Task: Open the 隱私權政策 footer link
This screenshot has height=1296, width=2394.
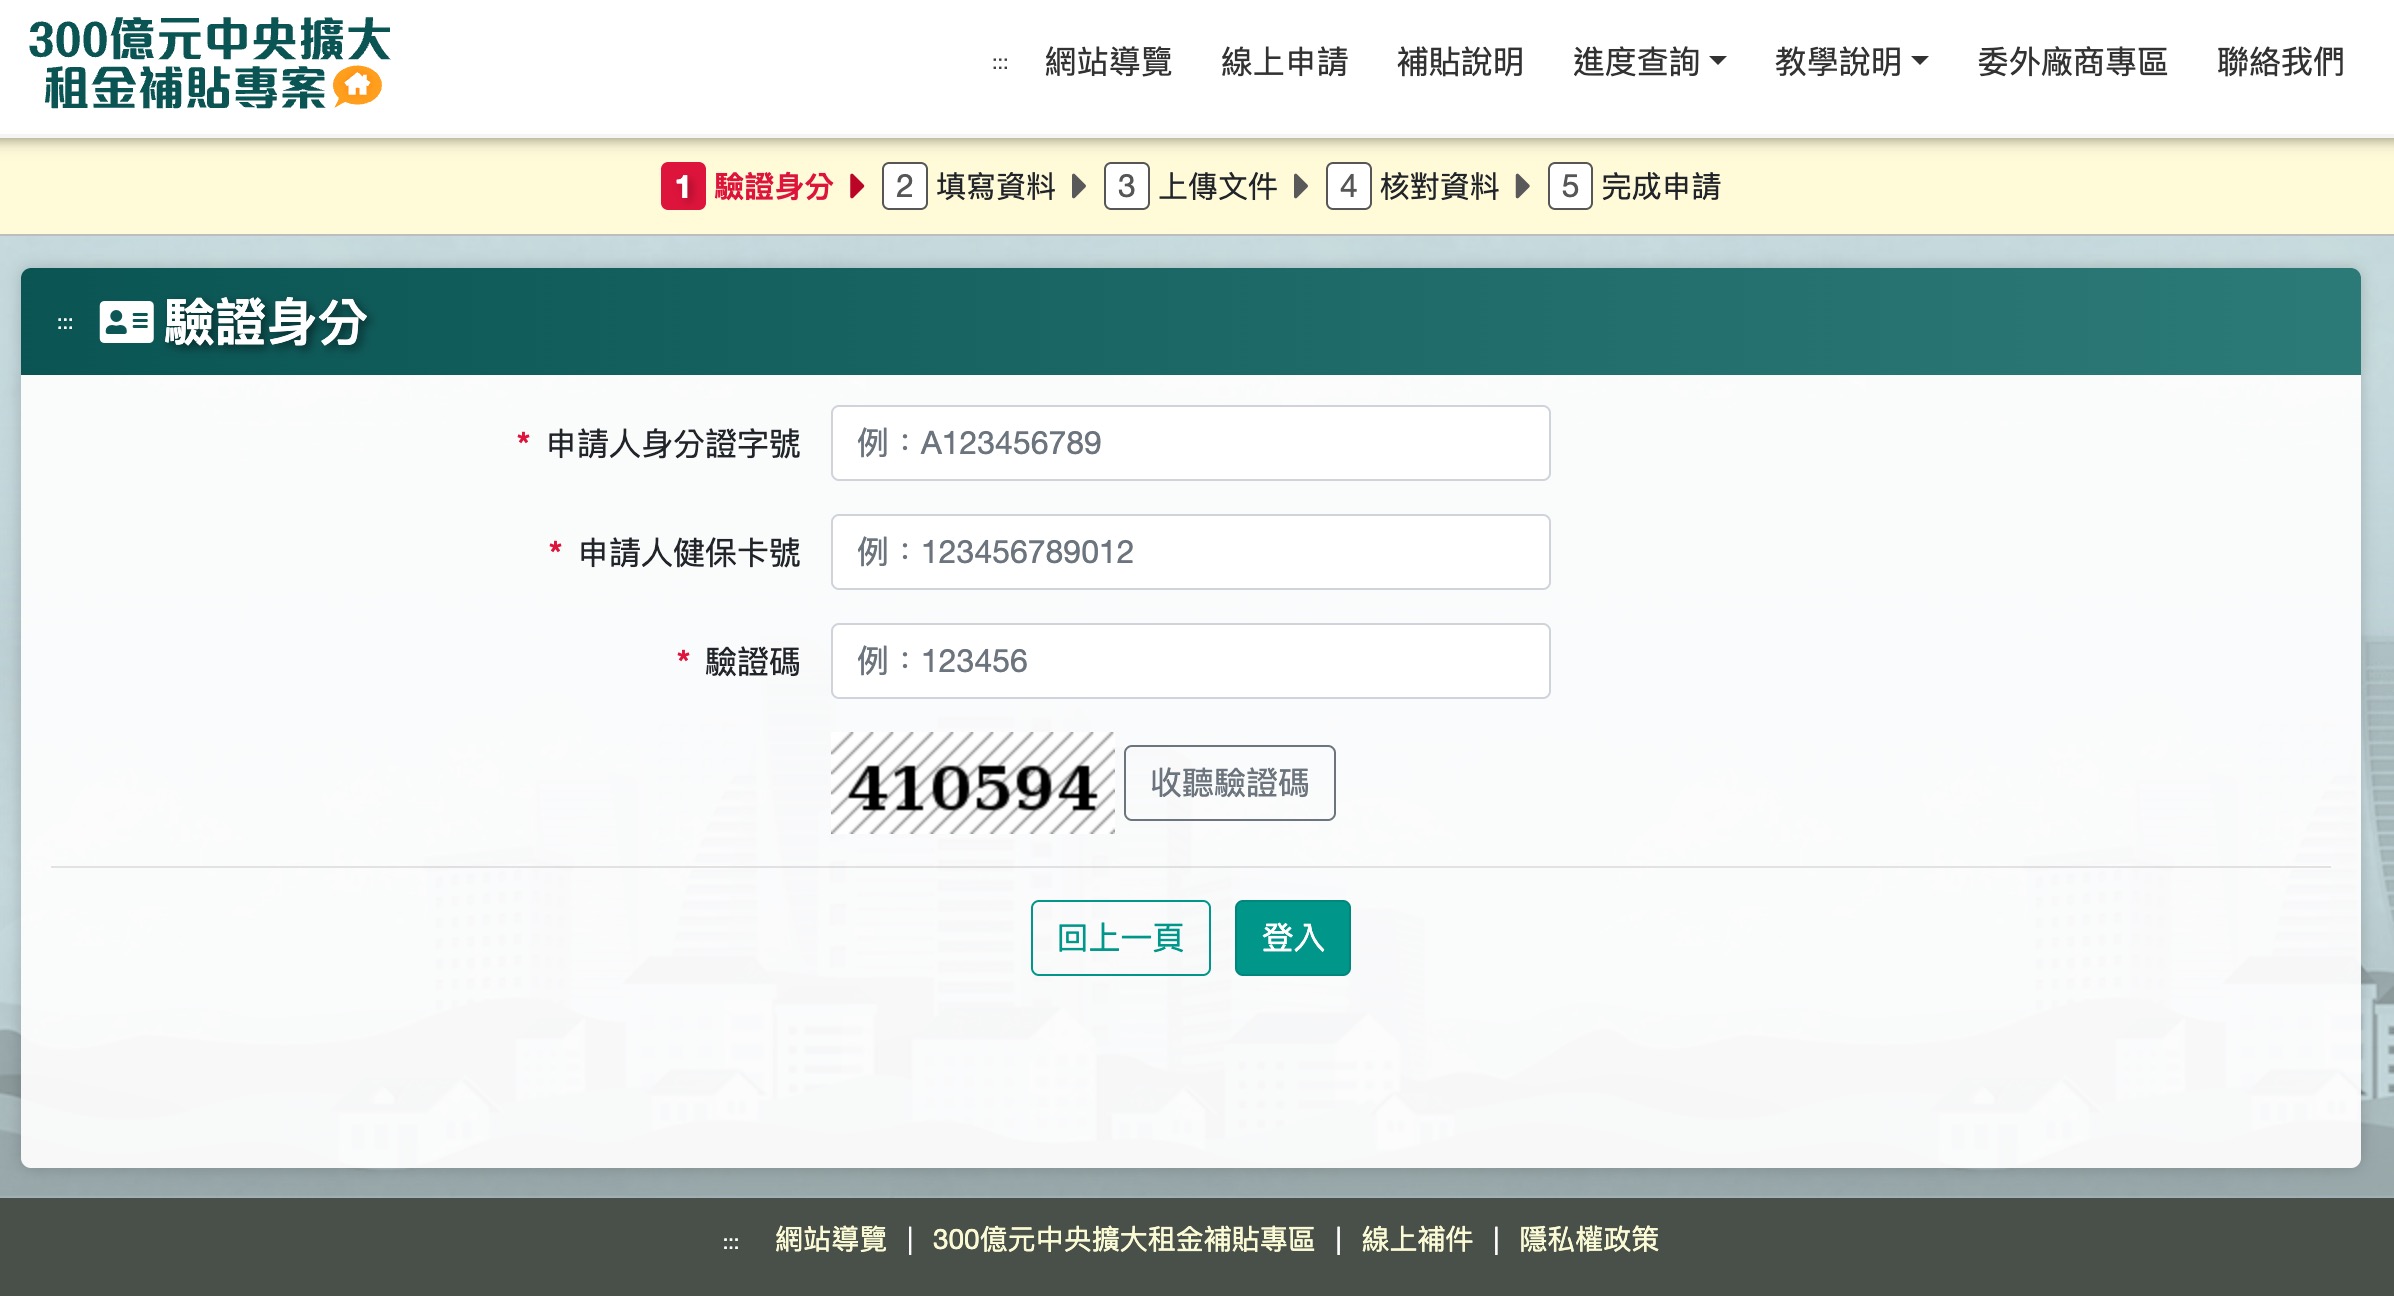Action: (x=1588, y=1239)
